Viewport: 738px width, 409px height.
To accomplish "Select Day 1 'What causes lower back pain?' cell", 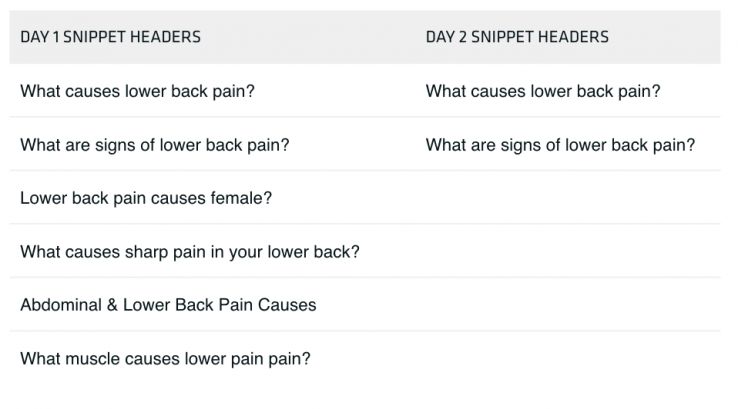I will 137,91.
